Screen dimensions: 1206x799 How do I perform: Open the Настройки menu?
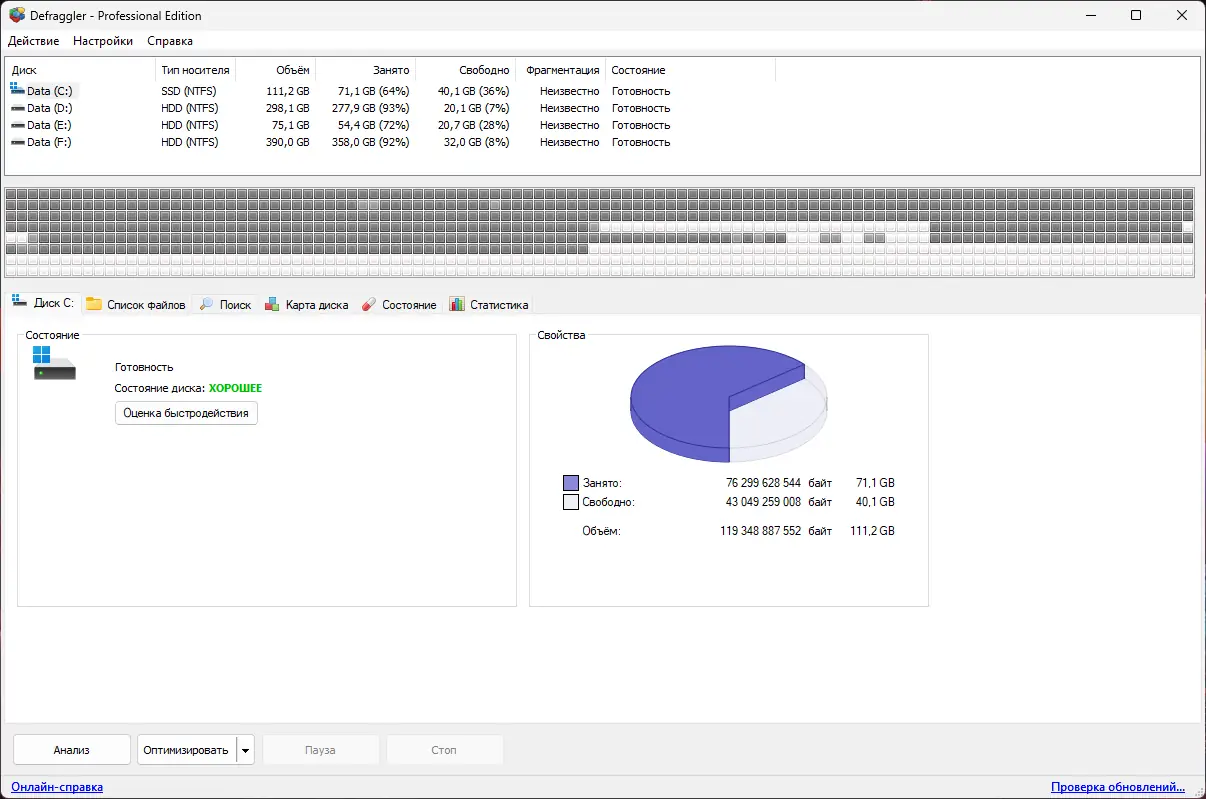105,41
